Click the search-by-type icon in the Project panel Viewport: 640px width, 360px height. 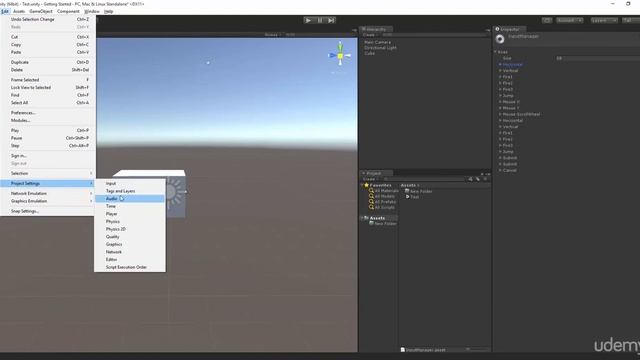[470, 179]
